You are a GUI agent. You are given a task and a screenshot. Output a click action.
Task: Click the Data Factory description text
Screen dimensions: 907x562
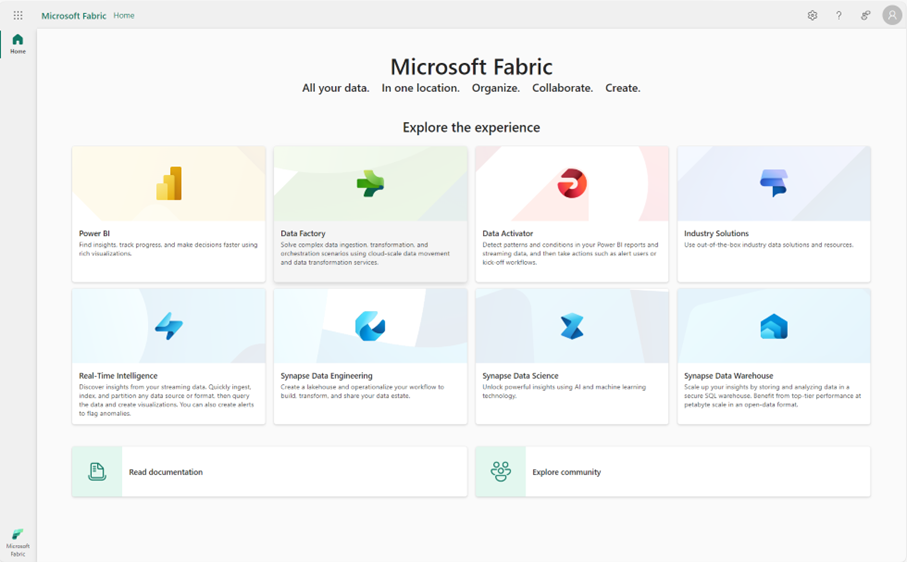click(x=365, y=253)
